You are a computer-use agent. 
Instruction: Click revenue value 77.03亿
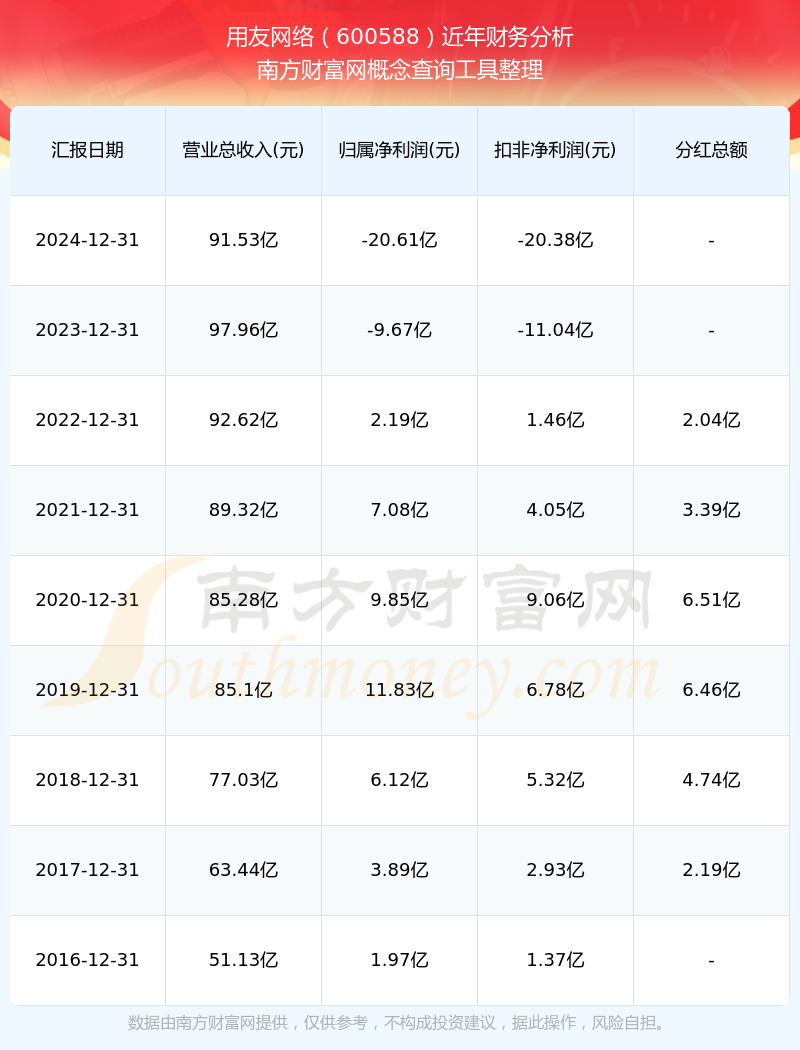(x=243, y=780)
